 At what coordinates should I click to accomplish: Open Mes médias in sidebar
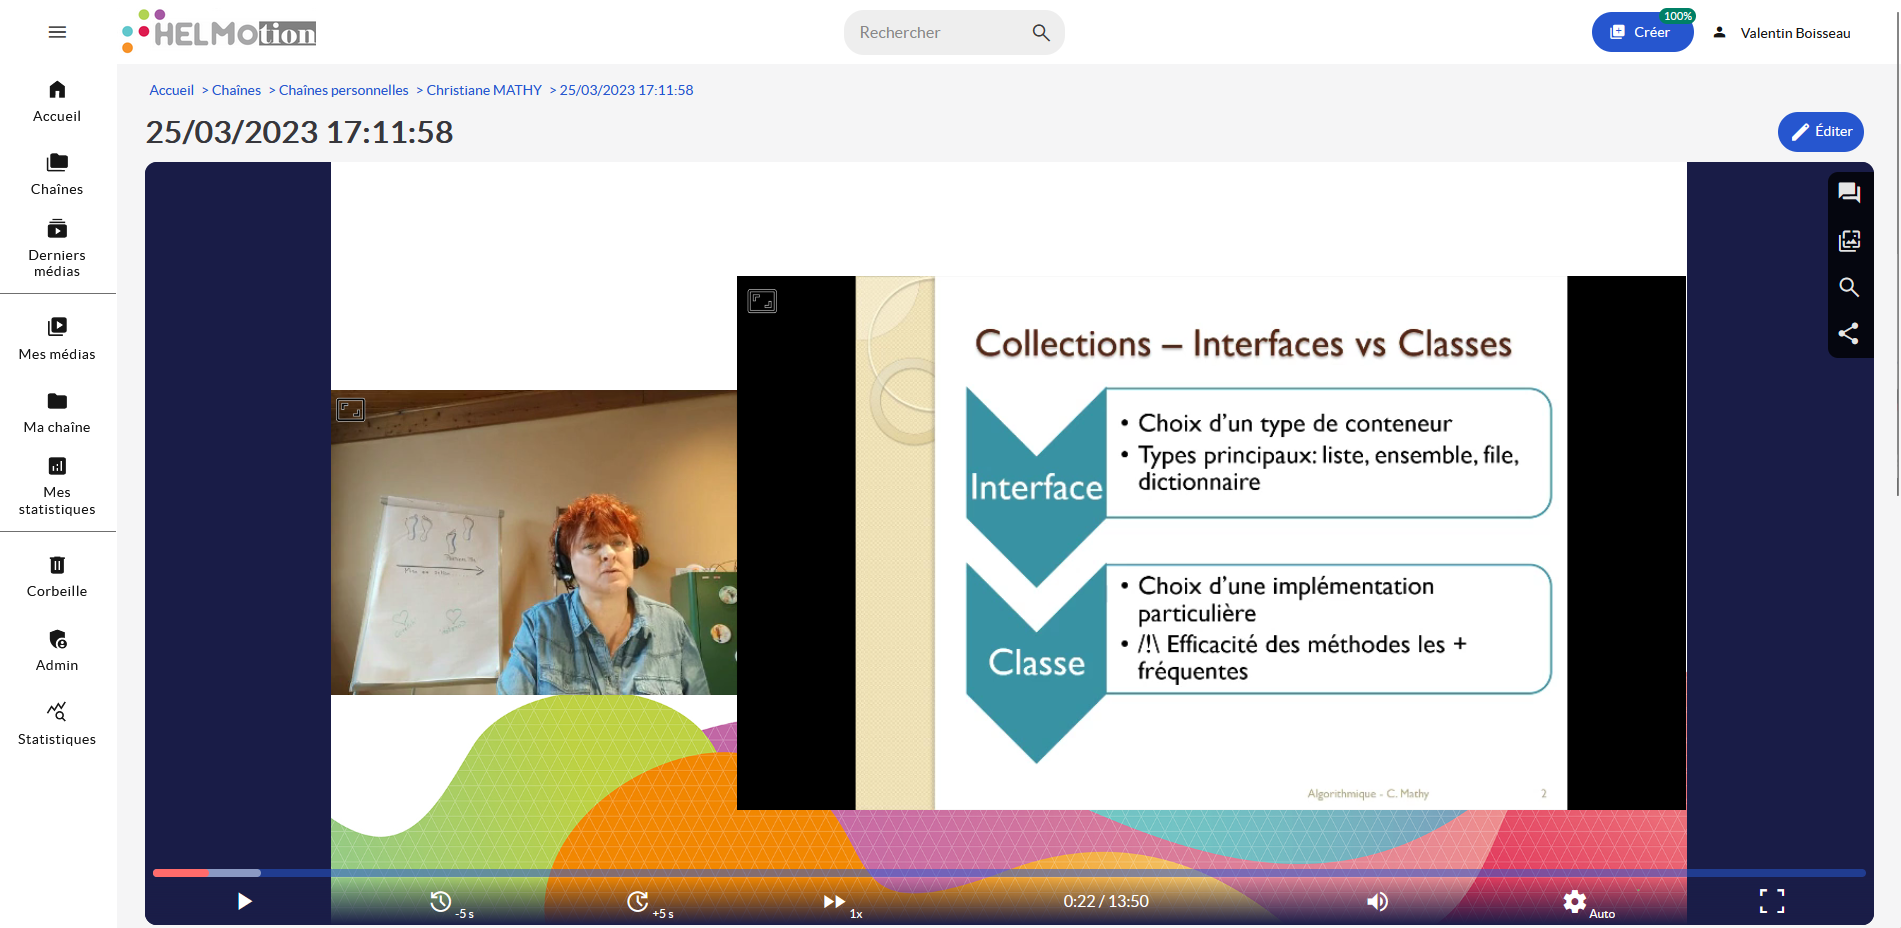point(57,339)
